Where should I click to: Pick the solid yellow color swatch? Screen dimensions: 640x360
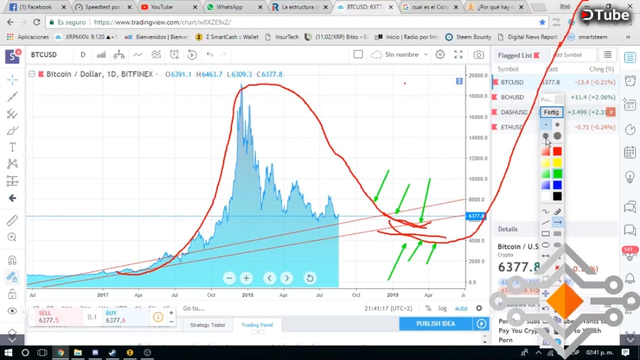click(x=557, y=163)
